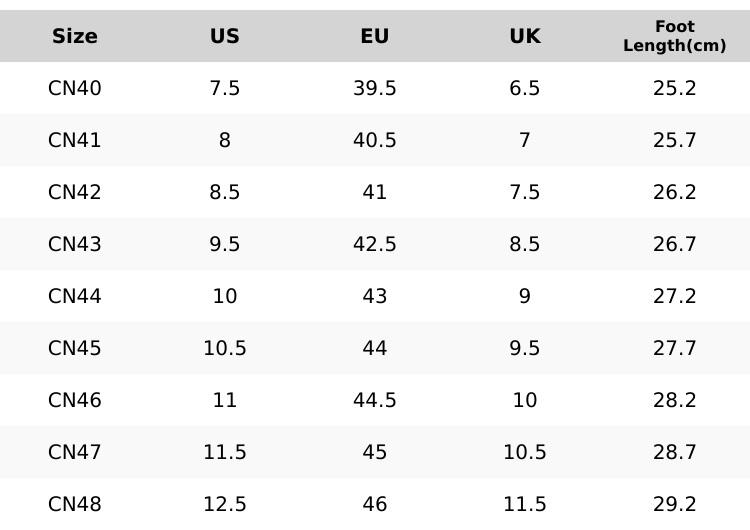Select the CN41 row label
This screenshot has width=750, height=530.
(75, 141)
